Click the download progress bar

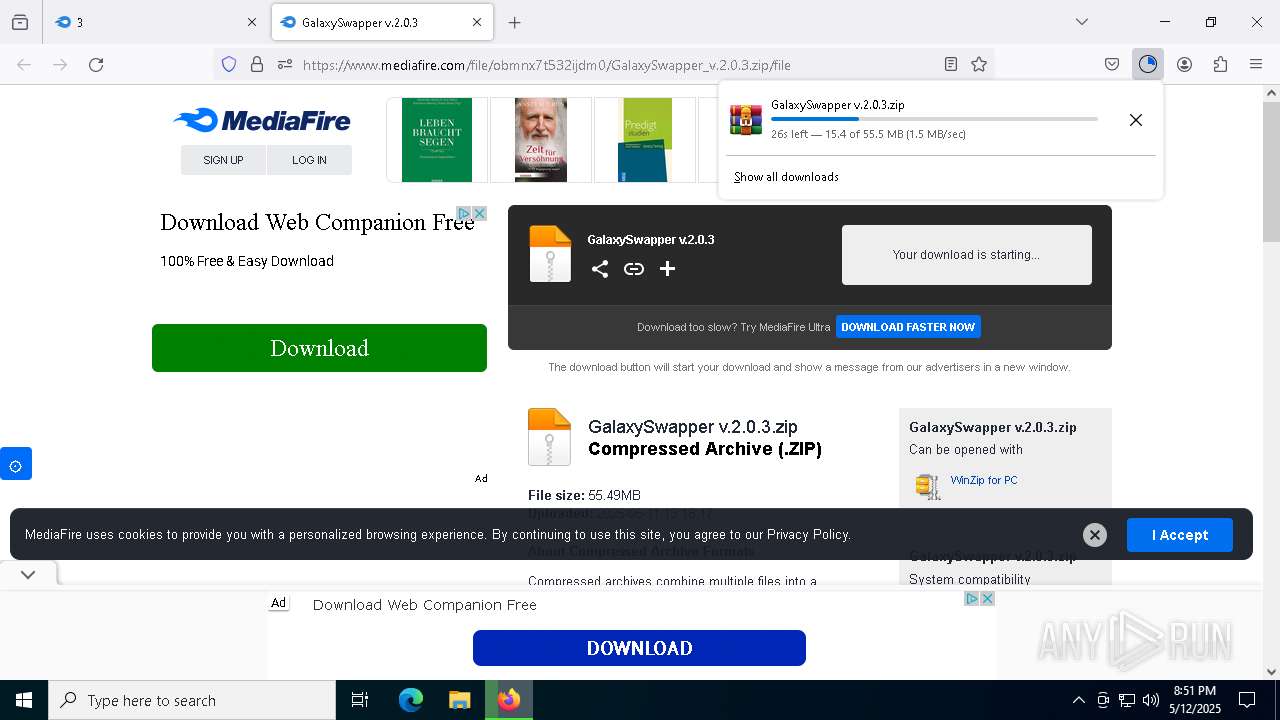click(934, 119)
